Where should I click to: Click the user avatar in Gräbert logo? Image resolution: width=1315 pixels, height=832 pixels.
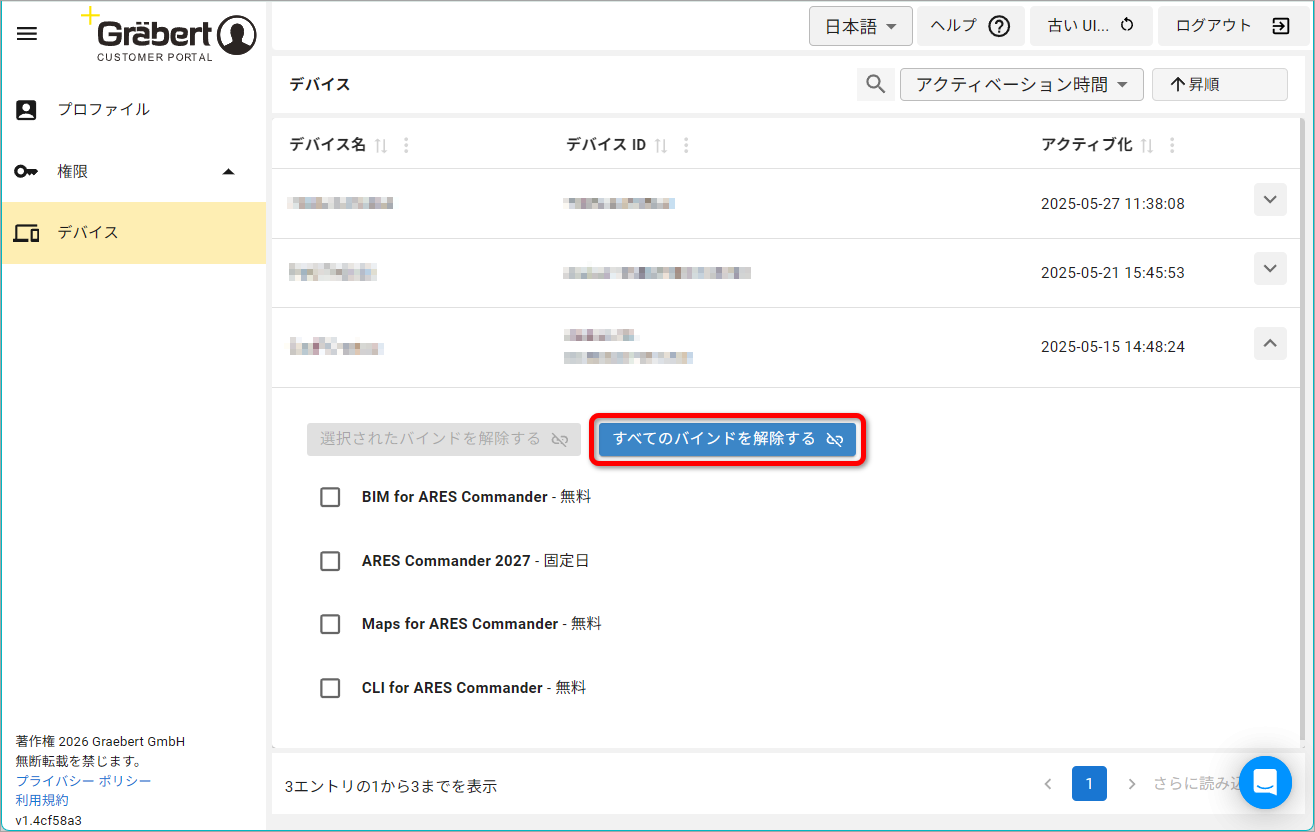point(237,35)
